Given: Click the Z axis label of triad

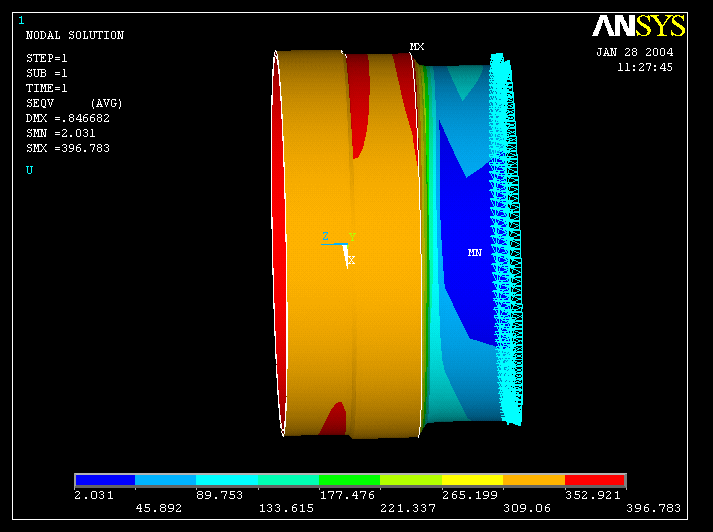Looking at the screenshot, I should 325,236.
